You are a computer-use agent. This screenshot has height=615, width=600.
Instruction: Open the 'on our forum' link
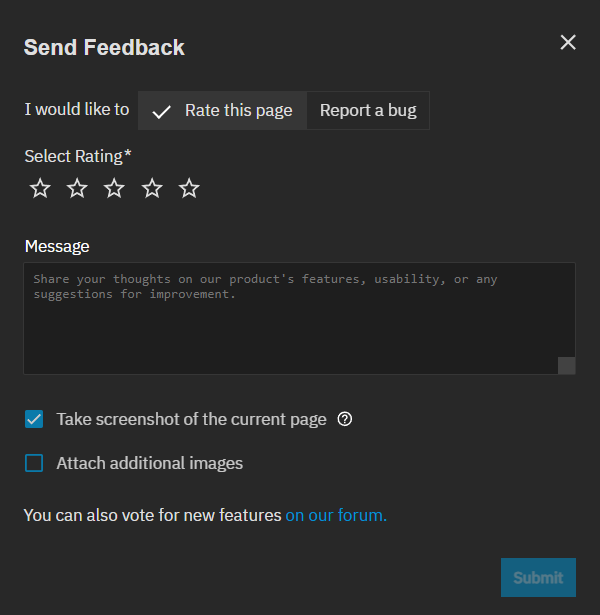(x=336, y=516)
